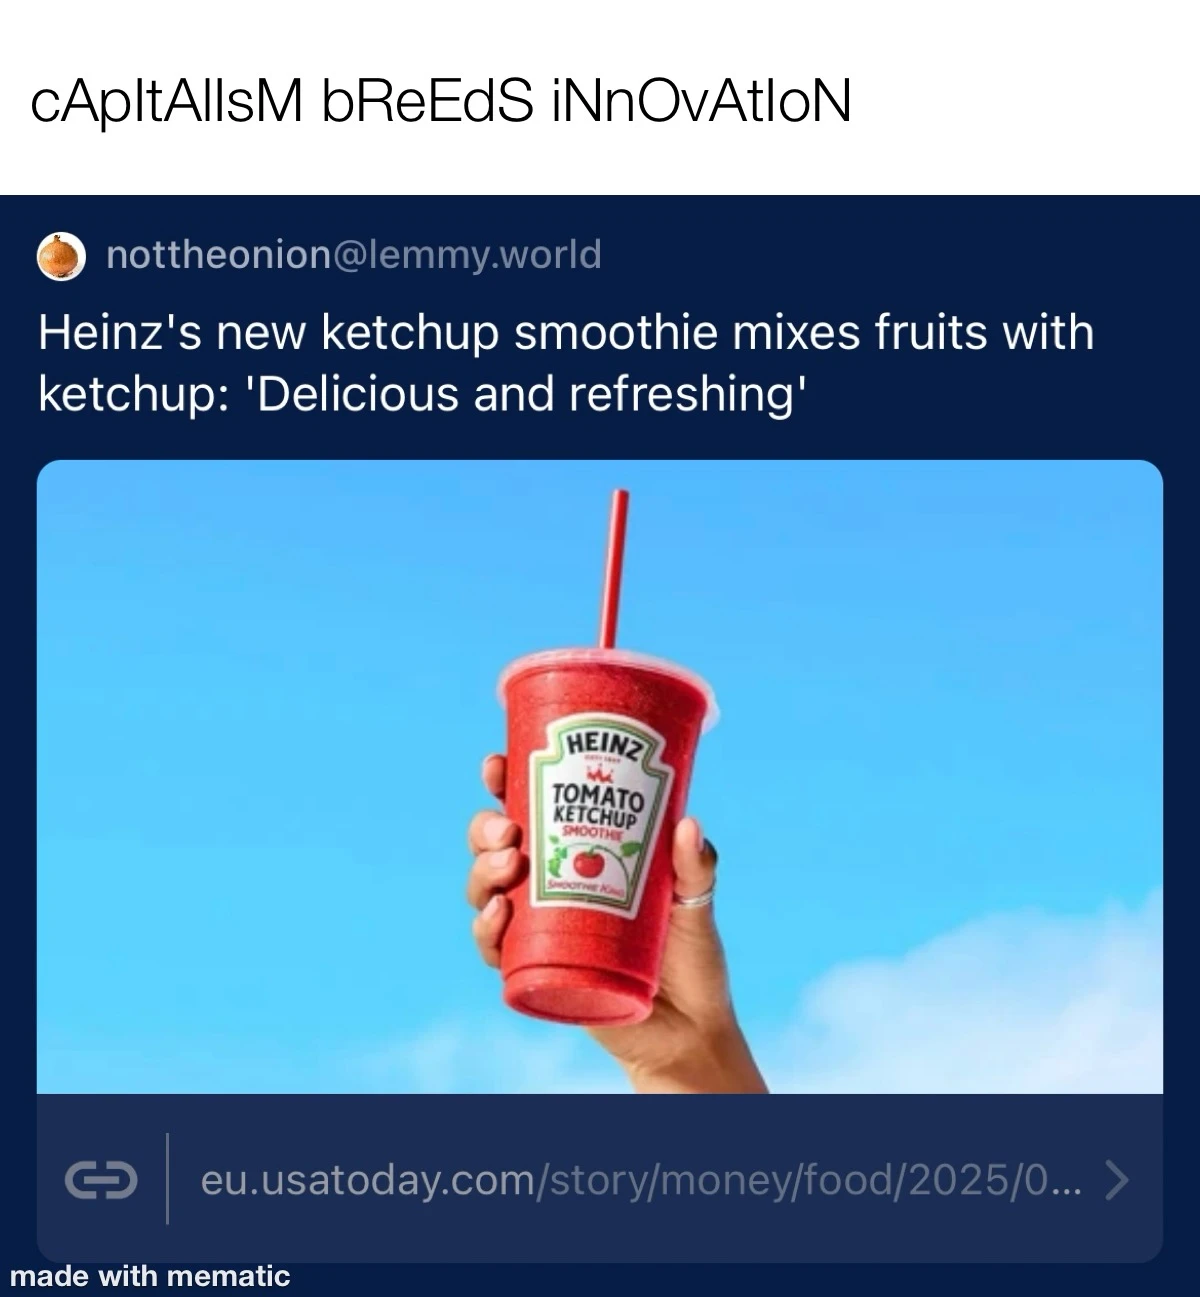Tap the tomato graphic on the cup label
This screenshot has height=1297, width=1200.
[x=588, y=861]
